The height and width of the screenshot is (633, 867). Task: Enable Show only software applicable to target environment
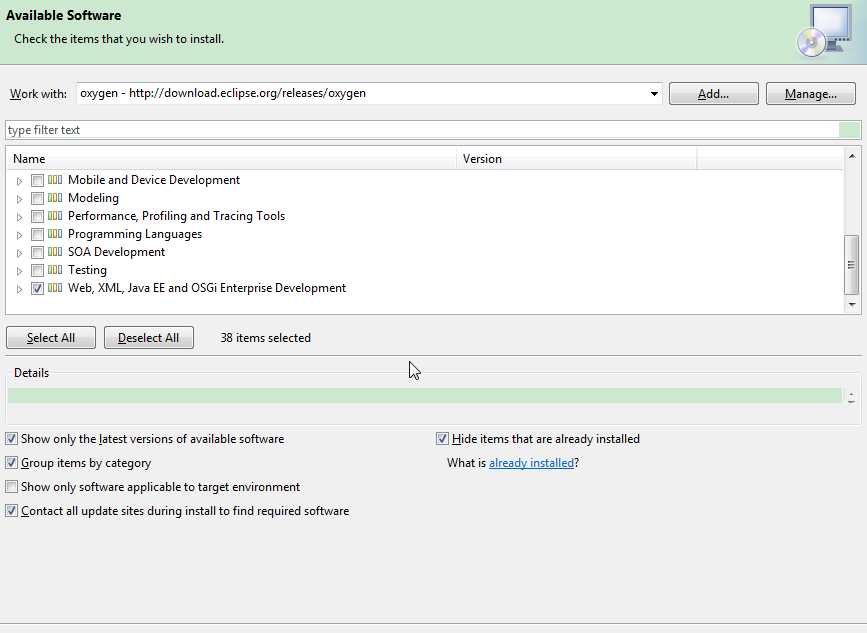tap(12, 487)
